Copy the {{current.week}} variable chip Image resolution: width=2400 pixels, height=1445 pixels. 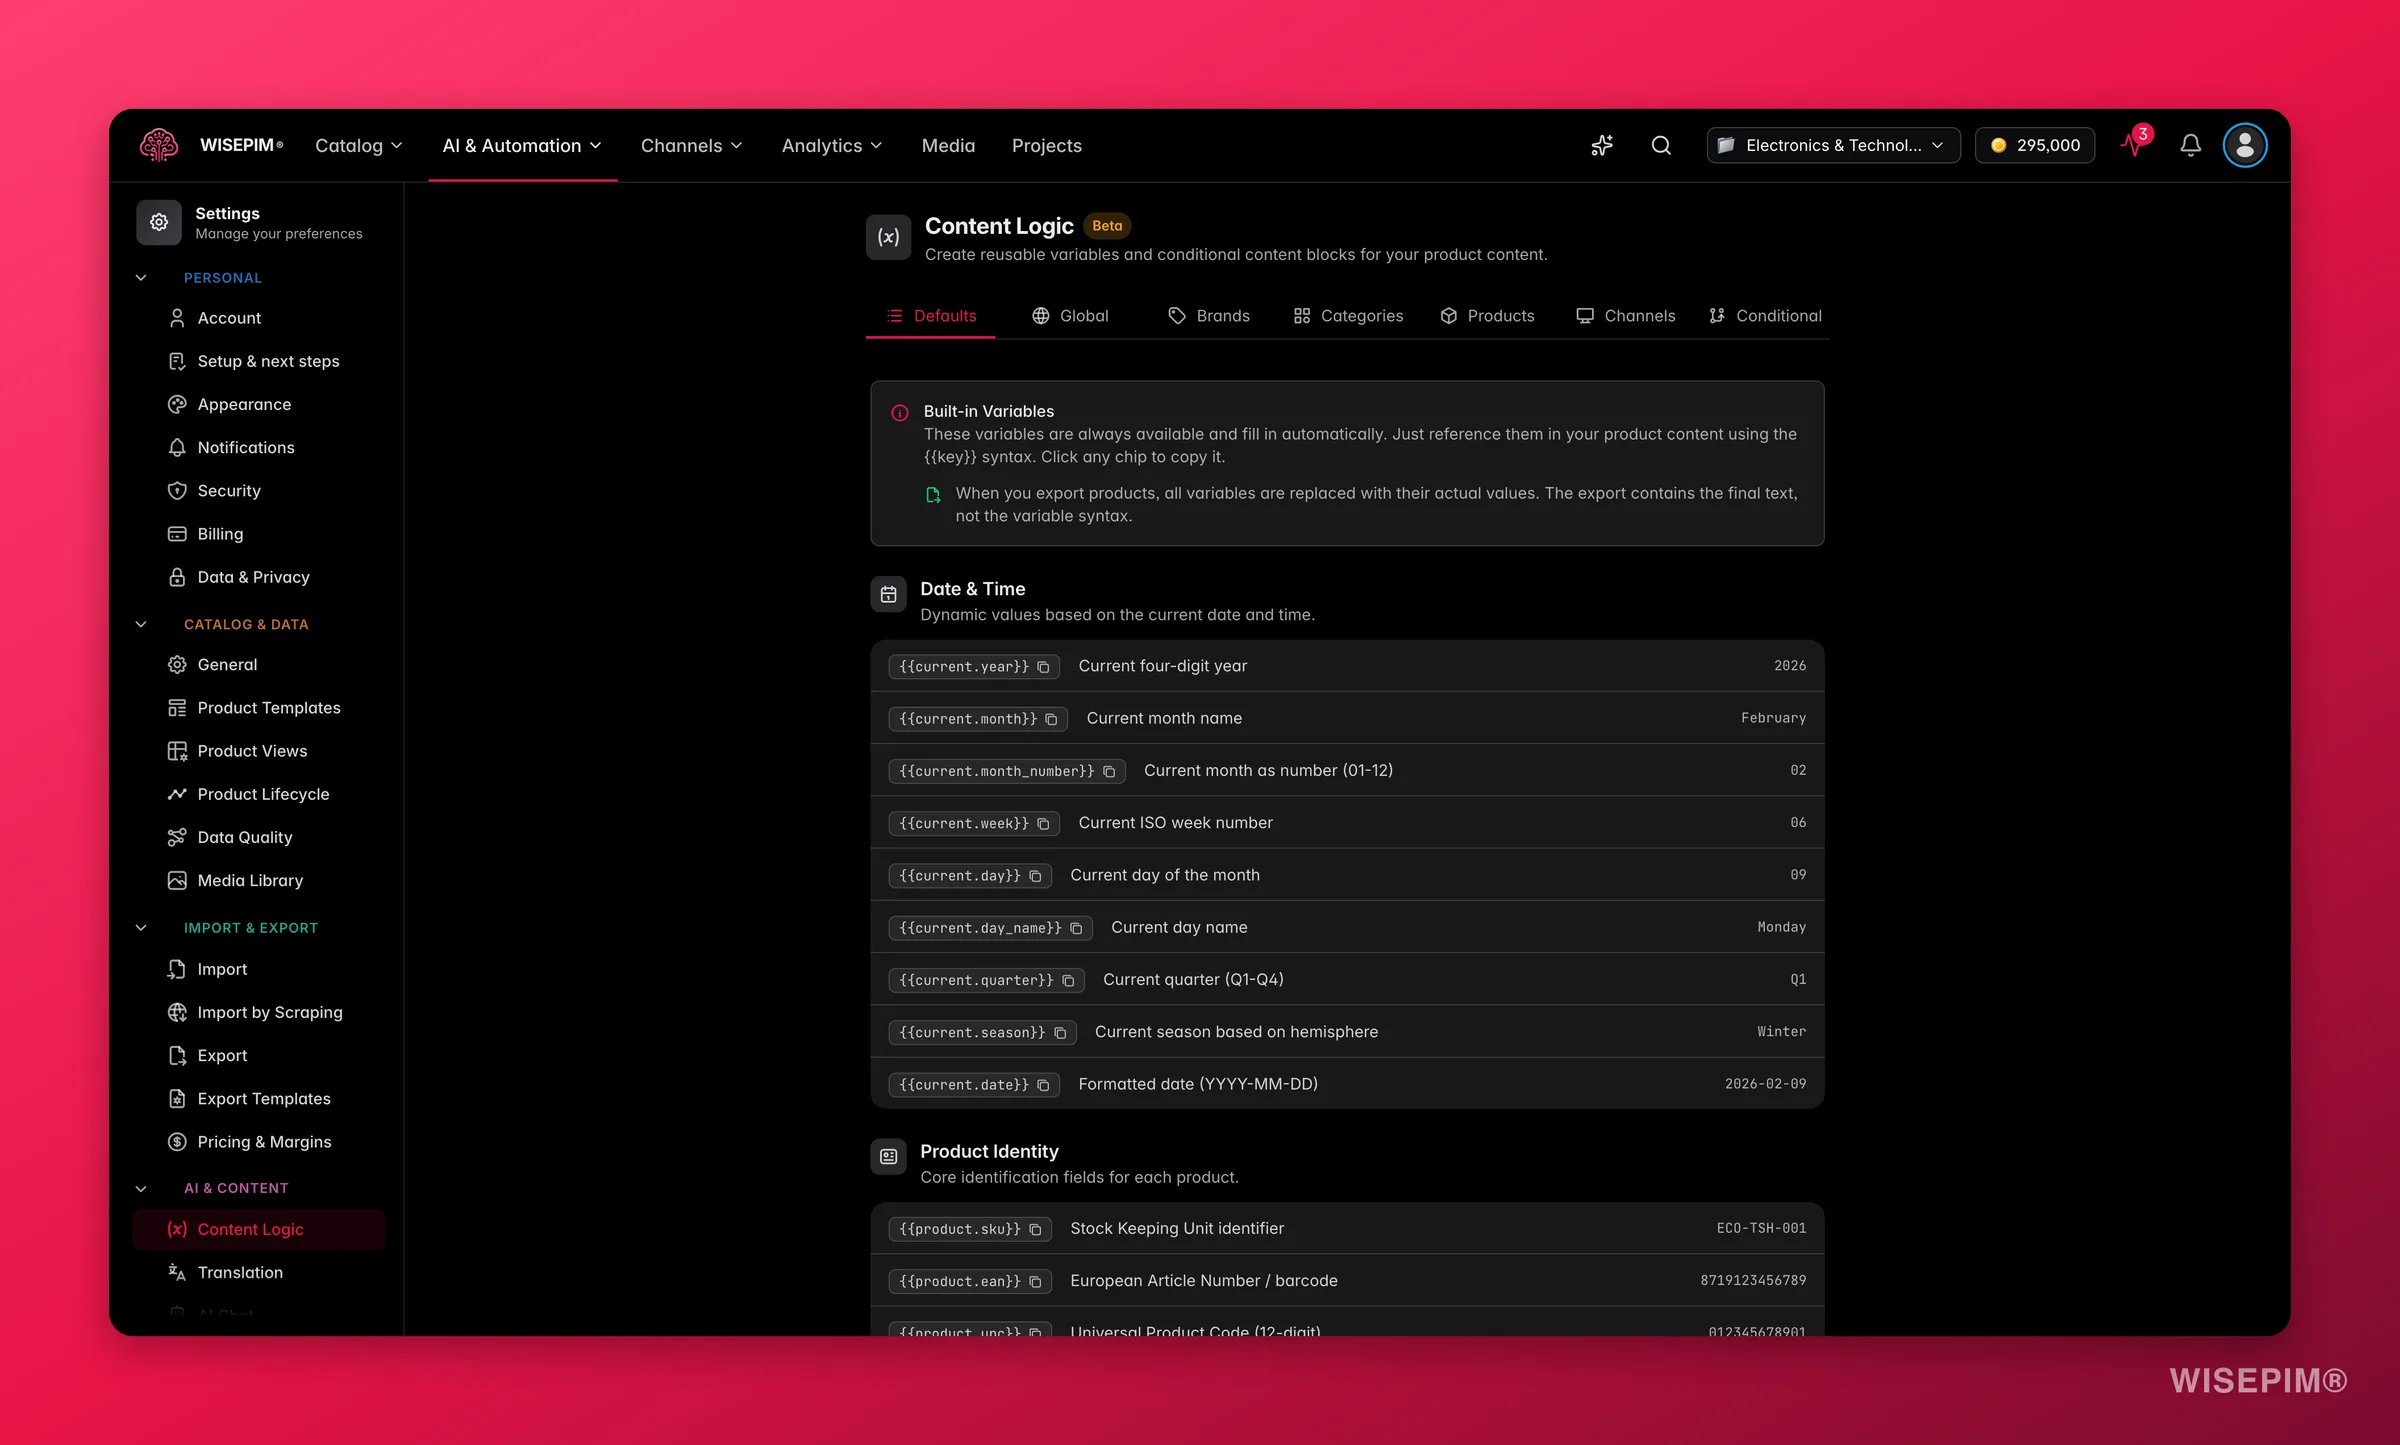974,823
